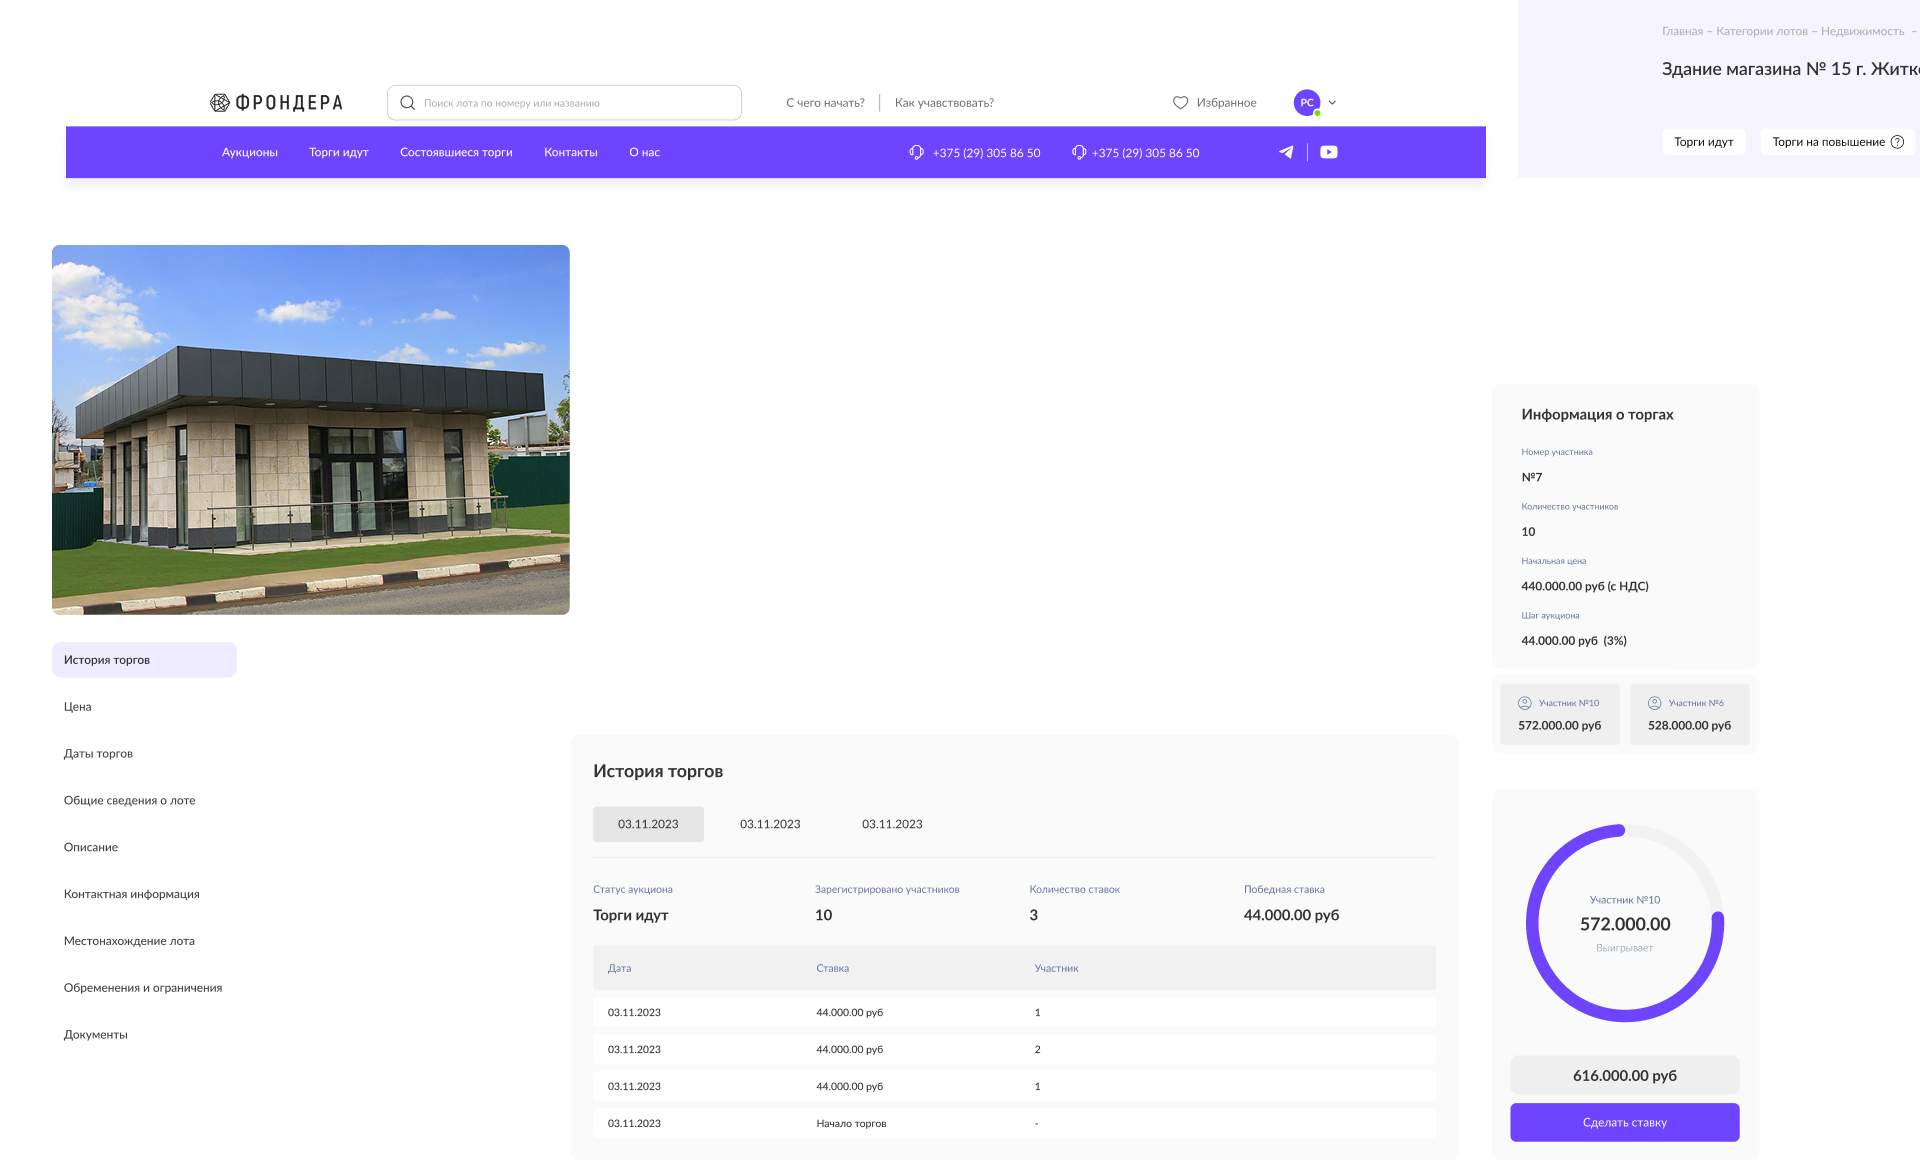Select Цена in the left sidebar
The height and width of the screenshot is (1160, 1920).
[x=77, y=707]
